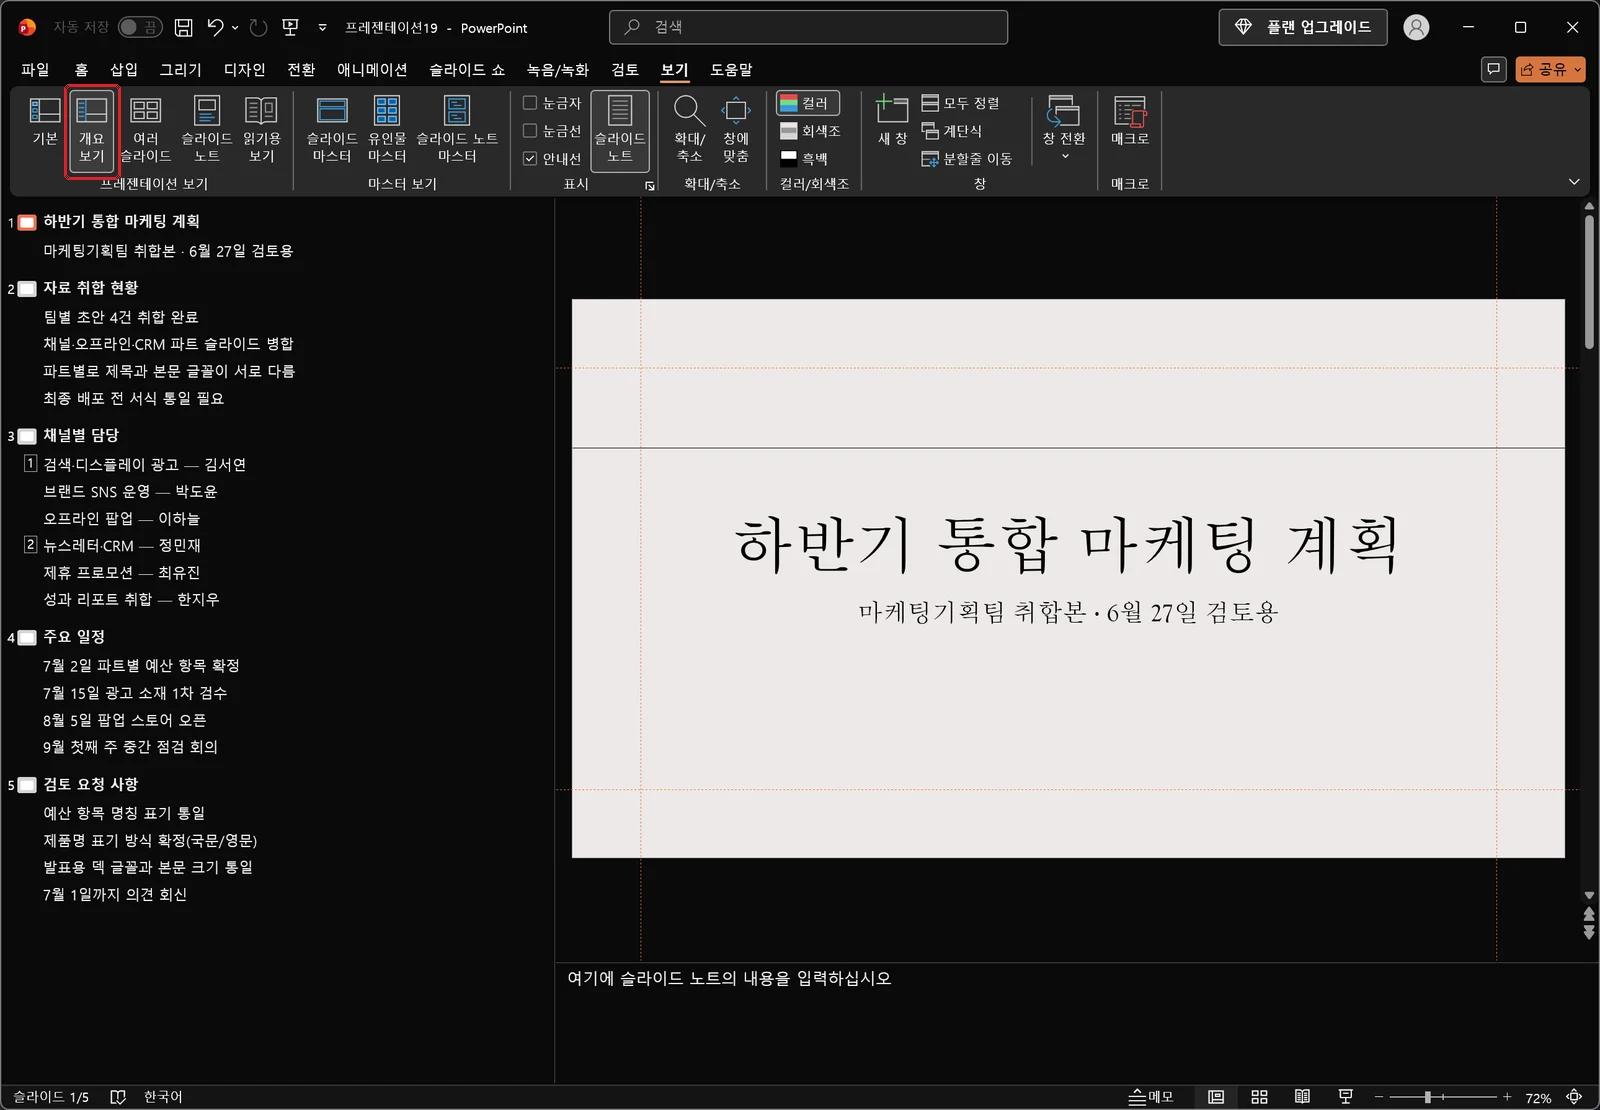1600x1110 pixels.
Task: Enable the 눈금선 gridlines checkbox
Action: tap(530, 130)
